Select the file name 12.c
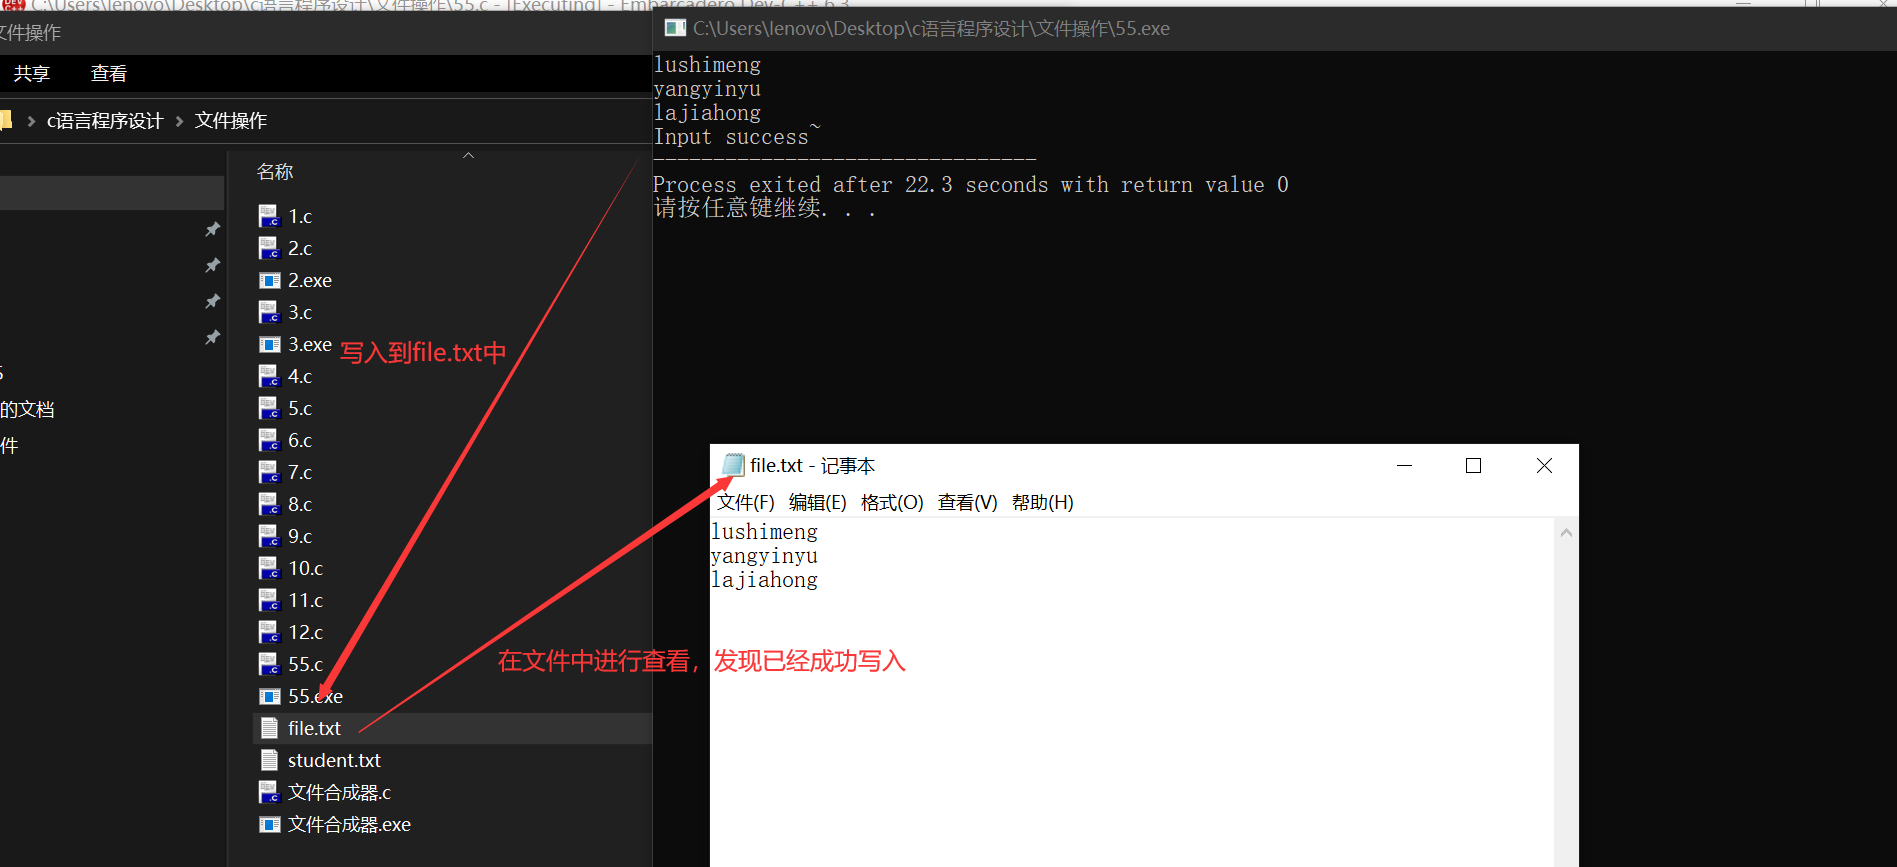The width and height of the screenshot is (1897, 867). (305, 632)
